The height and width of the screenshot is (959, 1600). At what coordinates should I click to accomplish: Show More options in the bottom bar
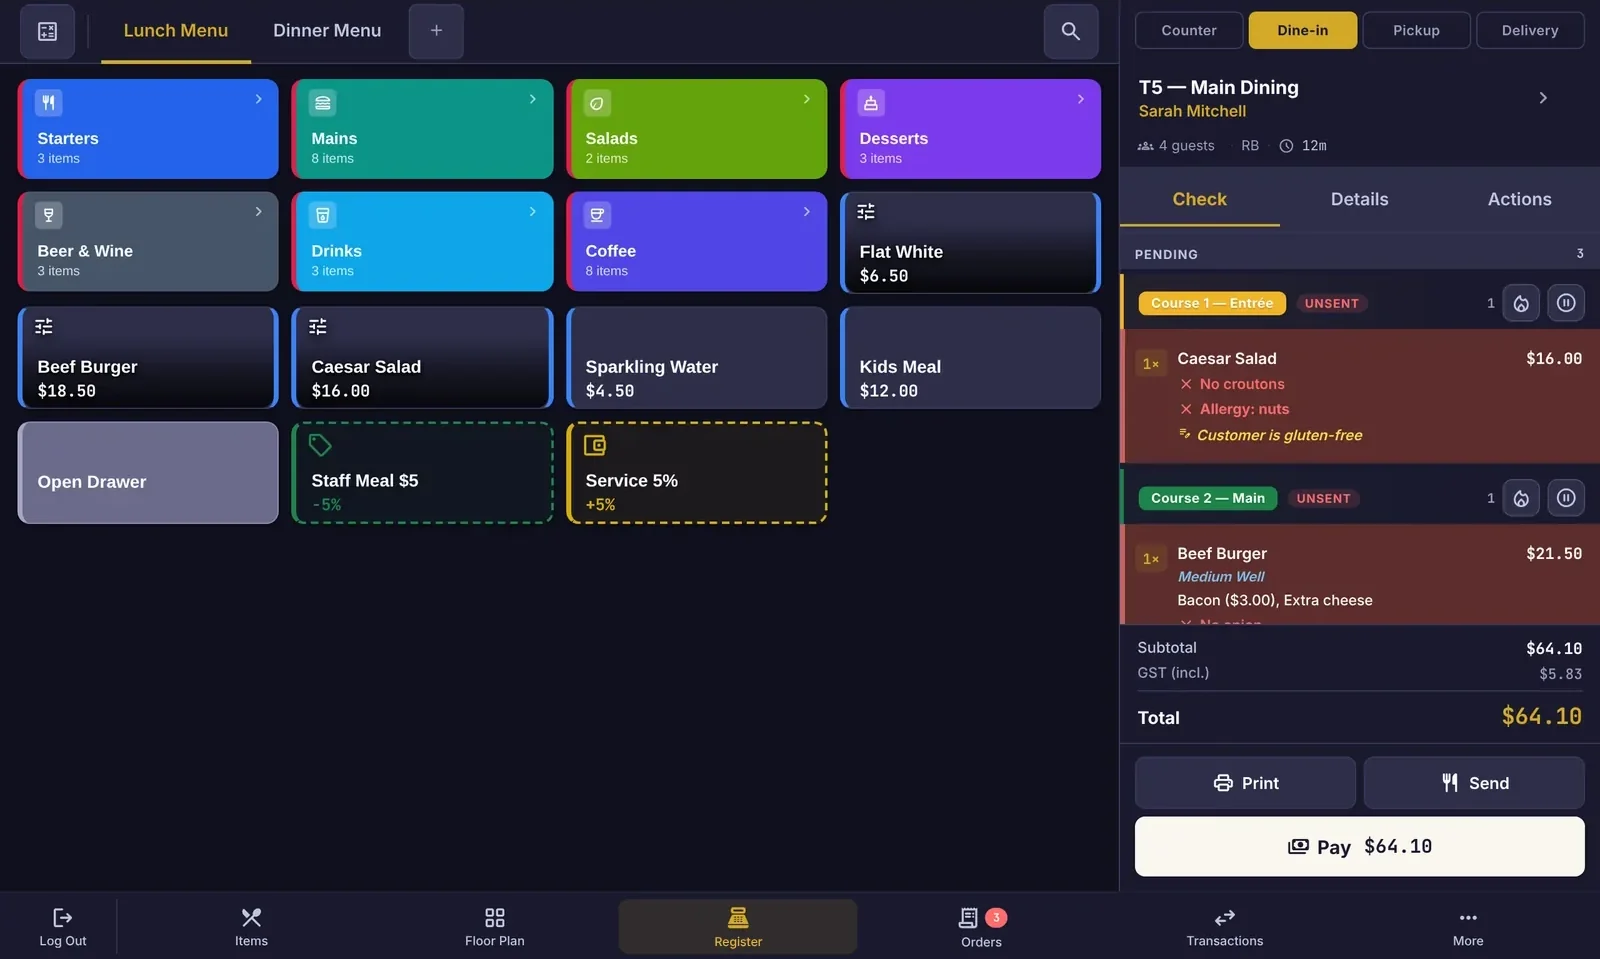pos(1468,926)
